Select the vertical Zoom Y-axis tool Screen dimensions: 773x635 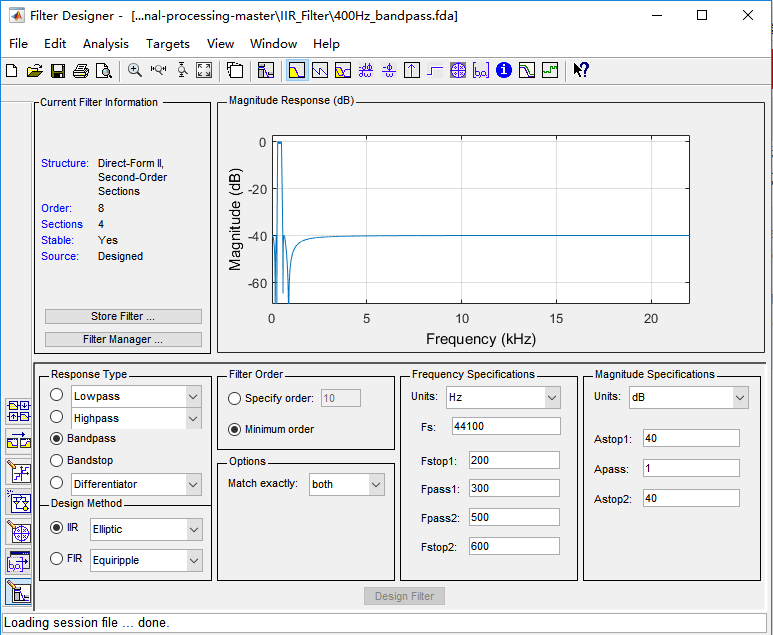click(x=182, y=71)
